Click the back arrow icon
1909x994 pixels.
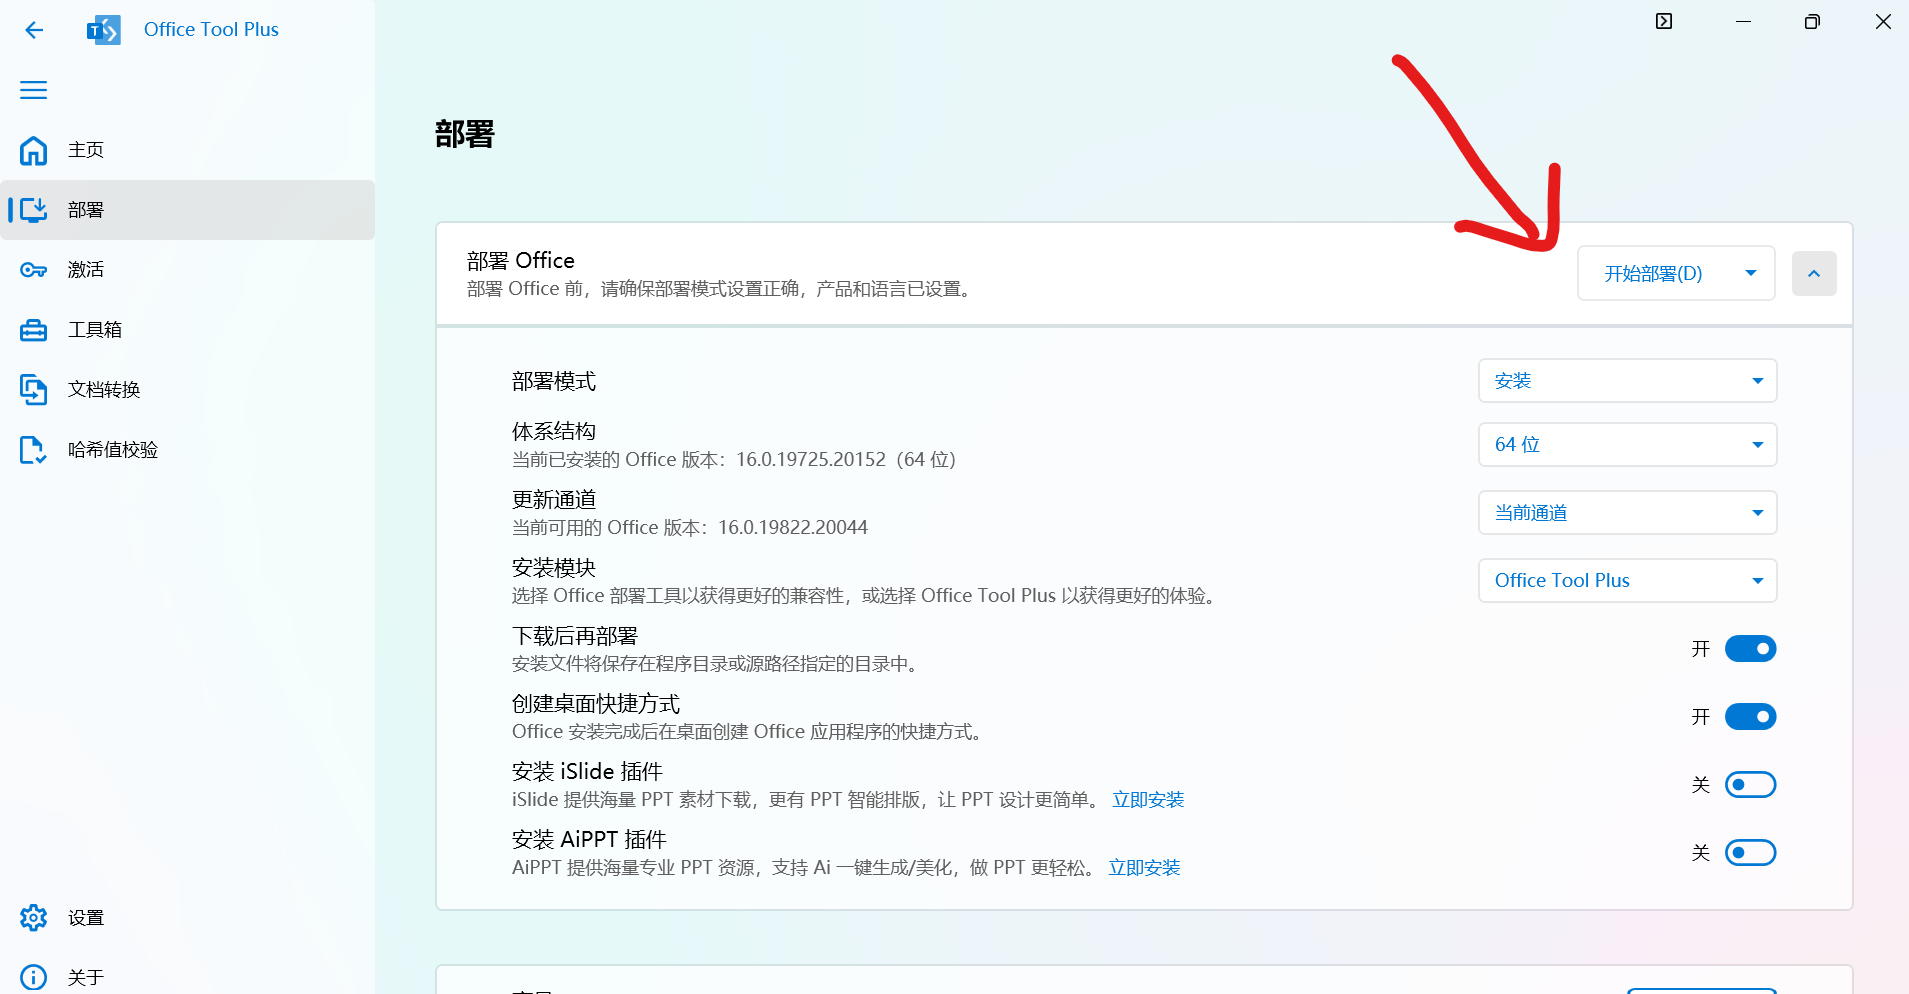pyautogui.click(x=34, y=30)
